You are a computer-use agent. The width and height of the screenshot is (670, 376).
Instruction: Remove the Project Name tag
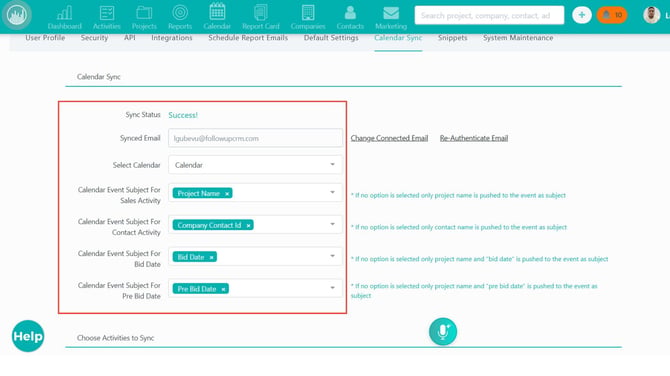(227, 194)
